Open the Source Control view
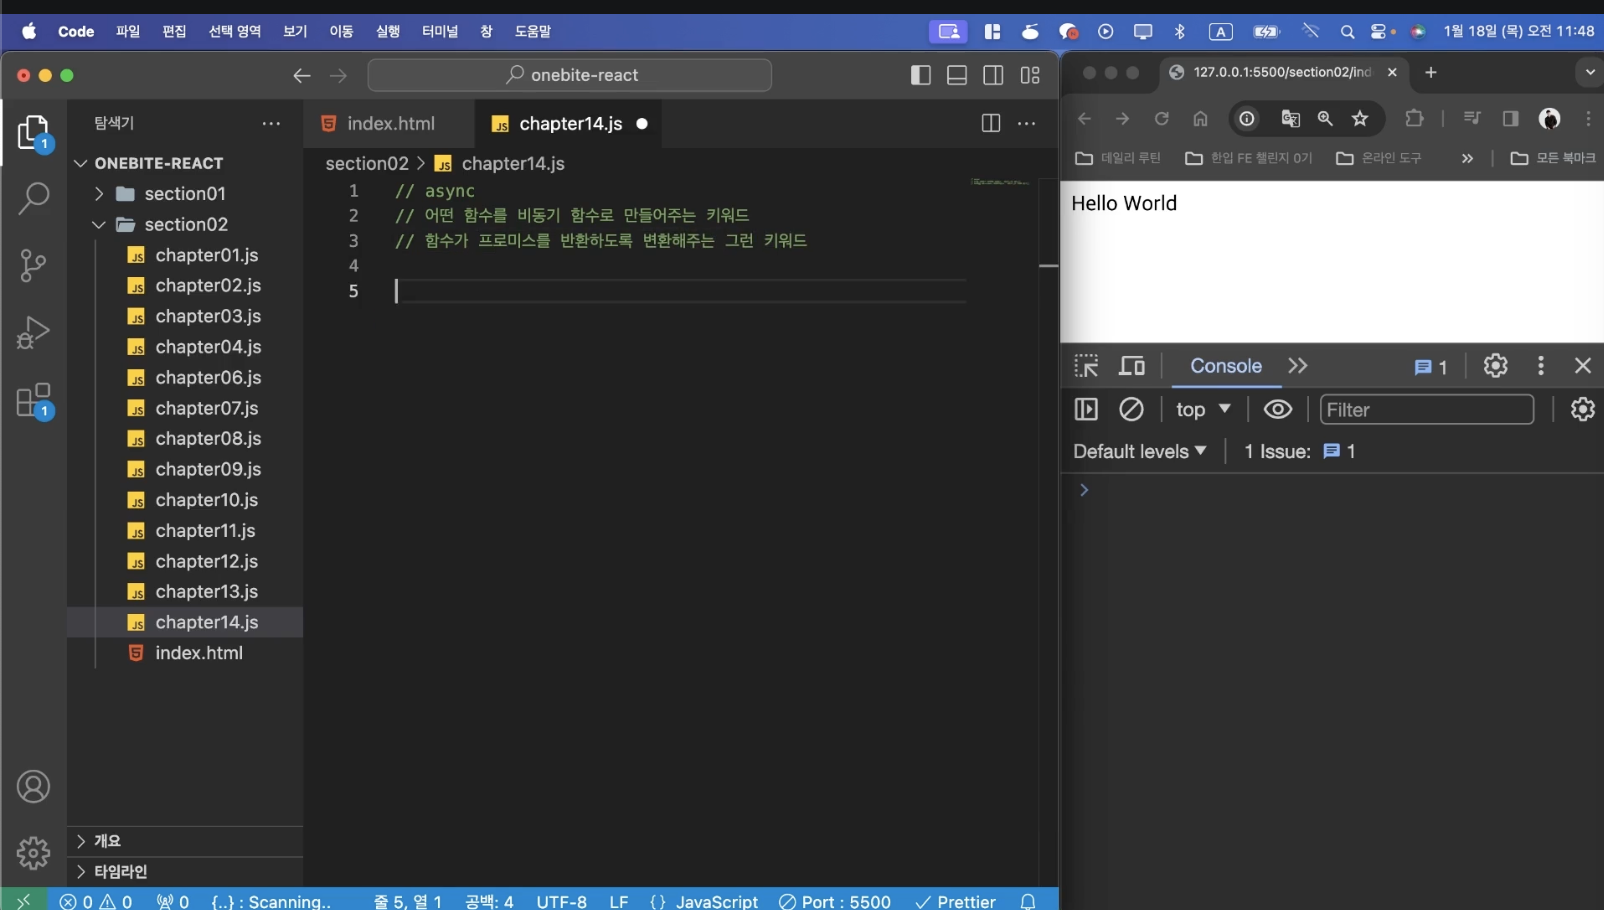 pos(33,265)
